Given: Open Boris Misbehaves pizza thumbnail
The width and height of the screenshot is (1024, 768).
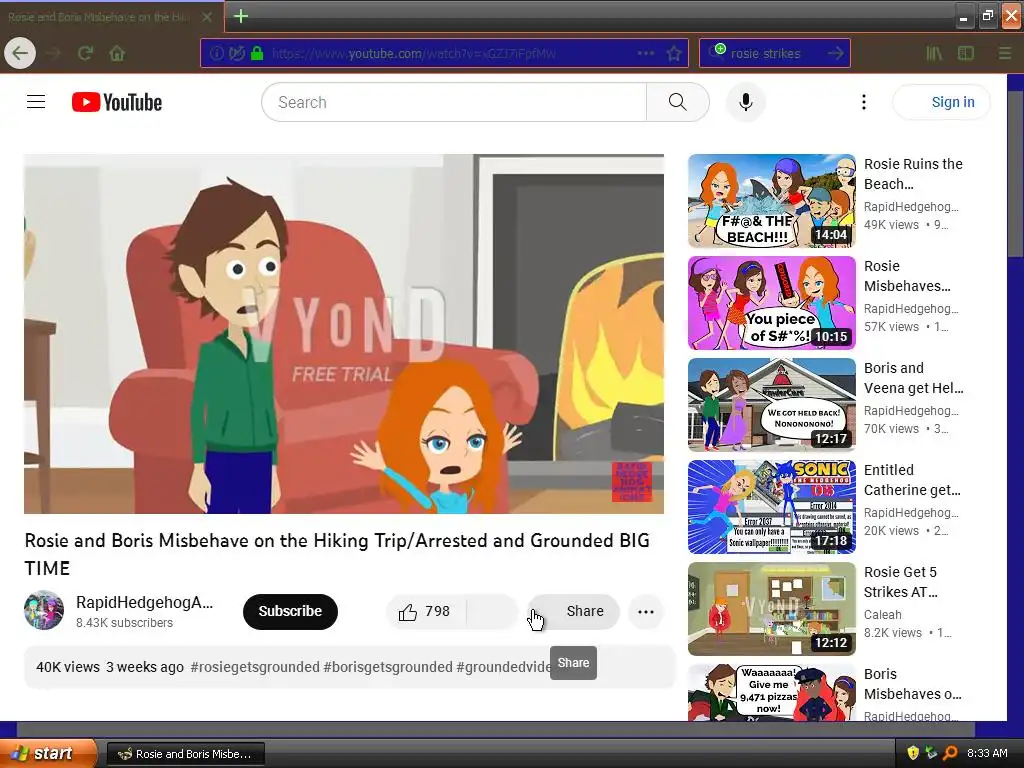Looking at the screenshot, I should [771, 693].
